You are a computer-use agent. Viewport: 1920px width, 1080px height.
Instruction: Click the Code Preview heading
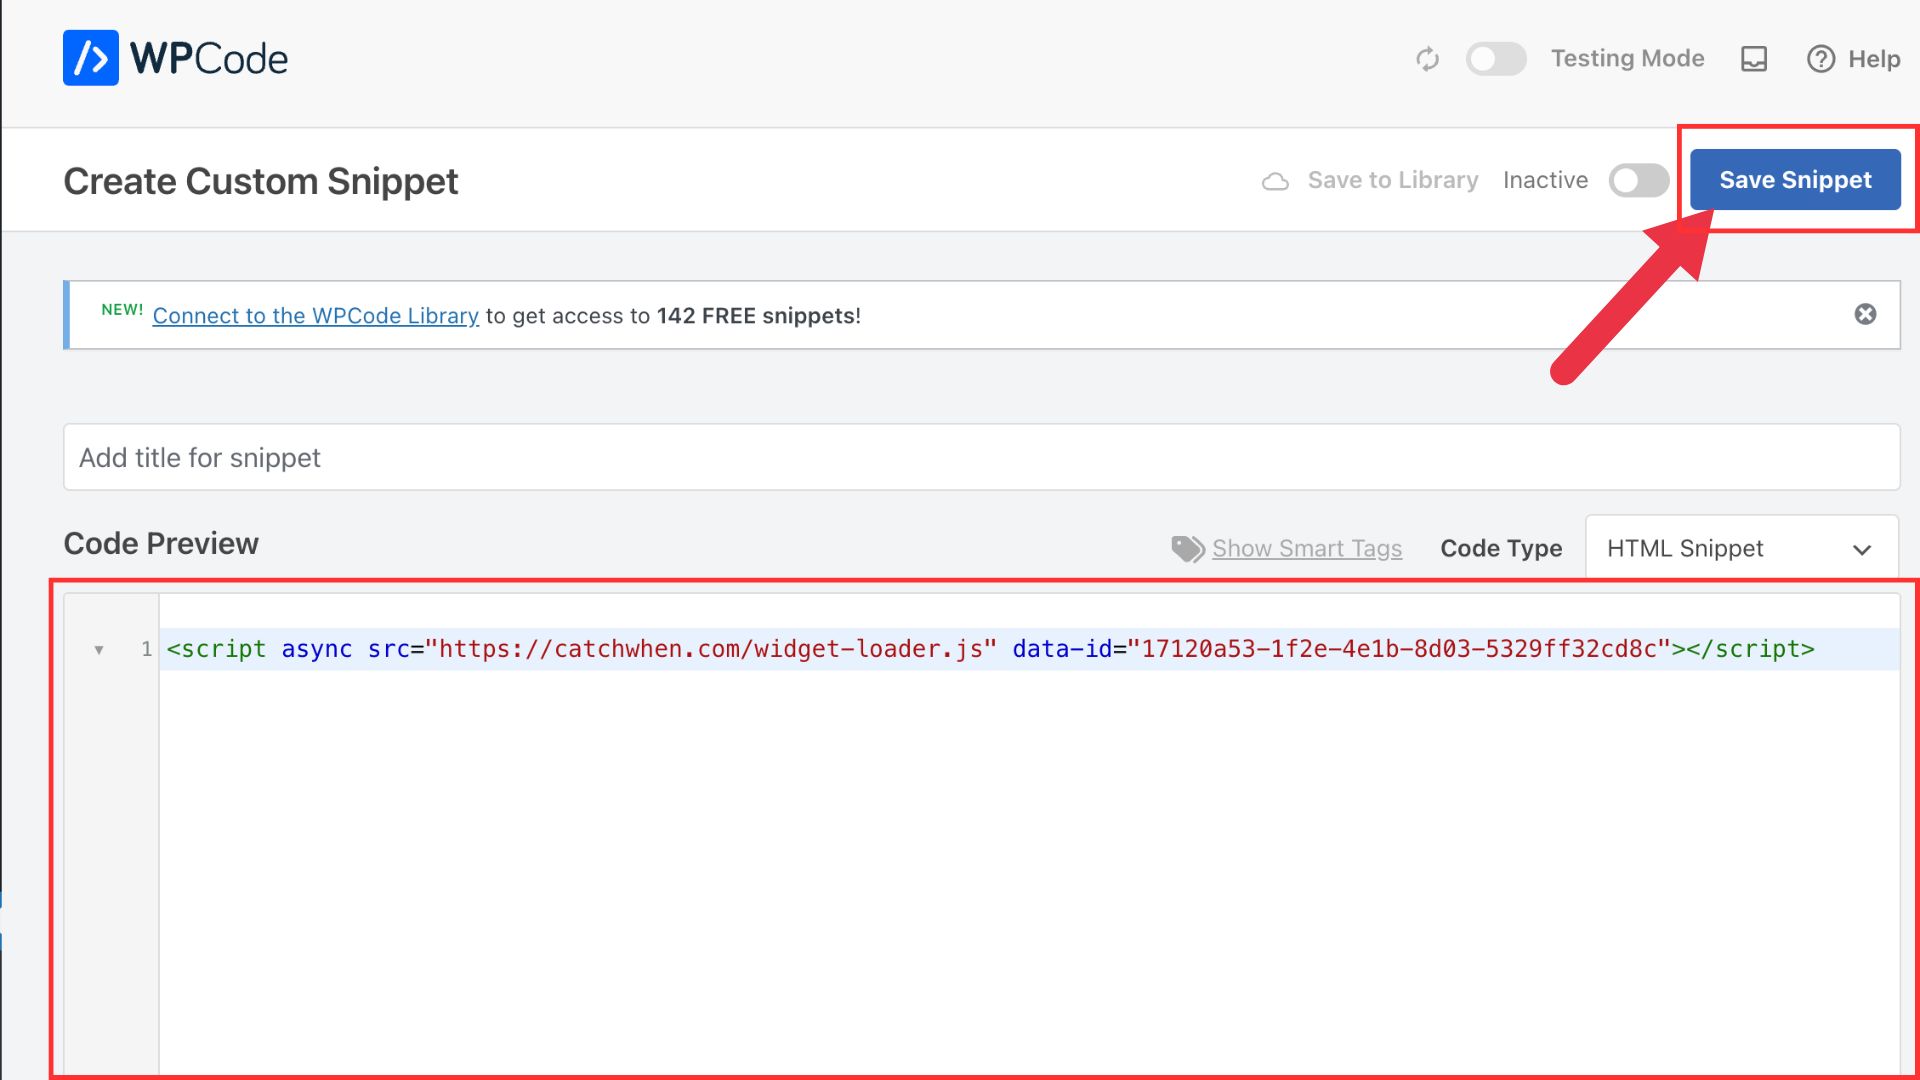coord(161,543)
